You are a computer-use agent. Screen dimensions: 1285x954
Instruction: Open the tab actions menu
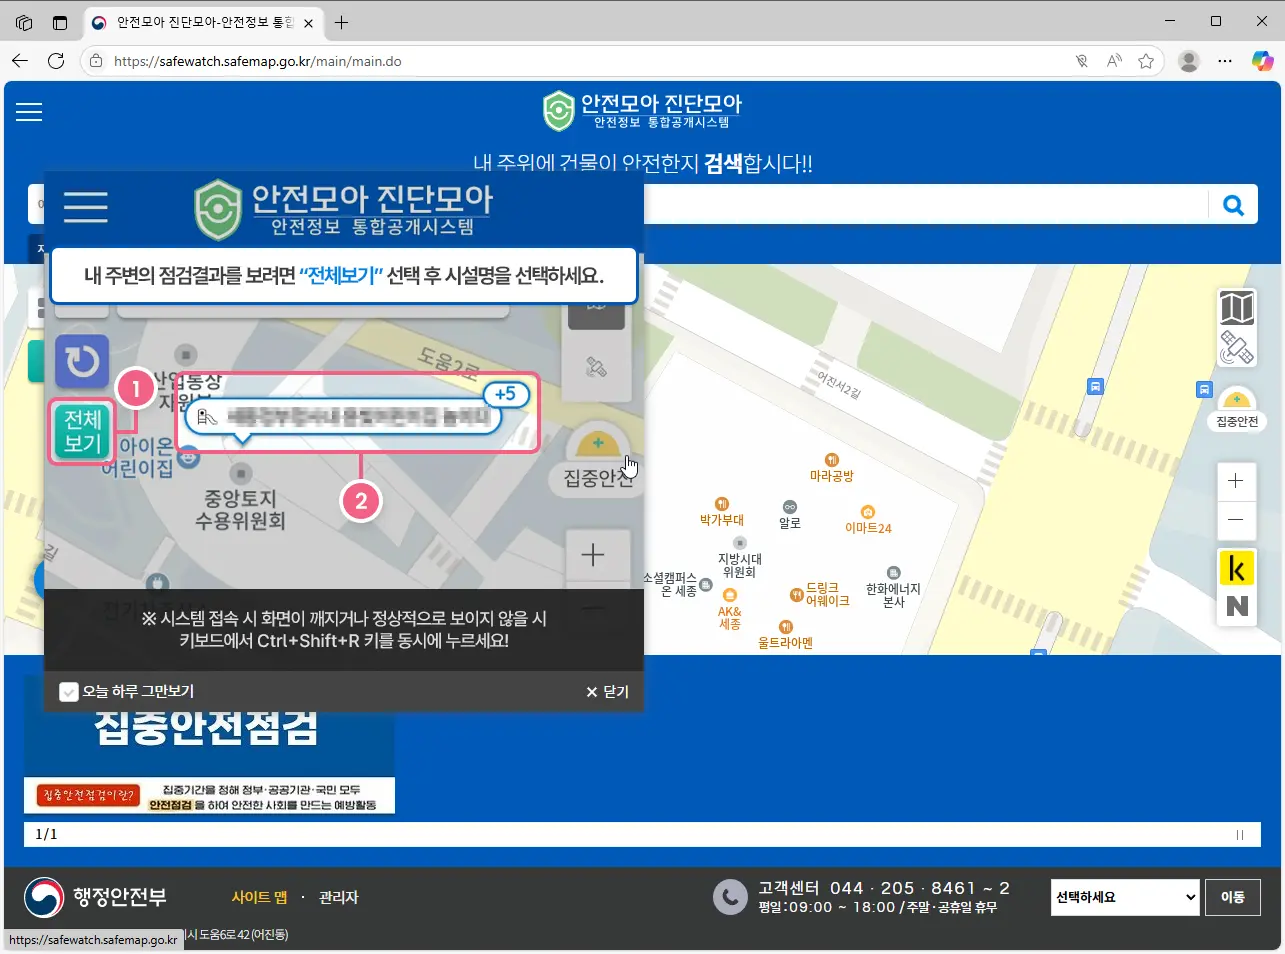click(x=60, y=22)
